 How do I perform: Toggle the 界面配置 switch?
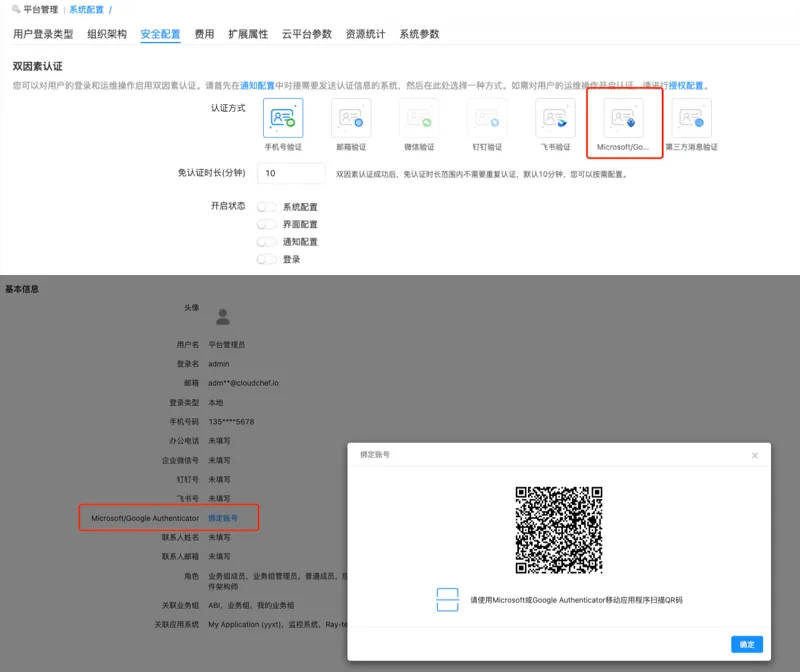267,225
